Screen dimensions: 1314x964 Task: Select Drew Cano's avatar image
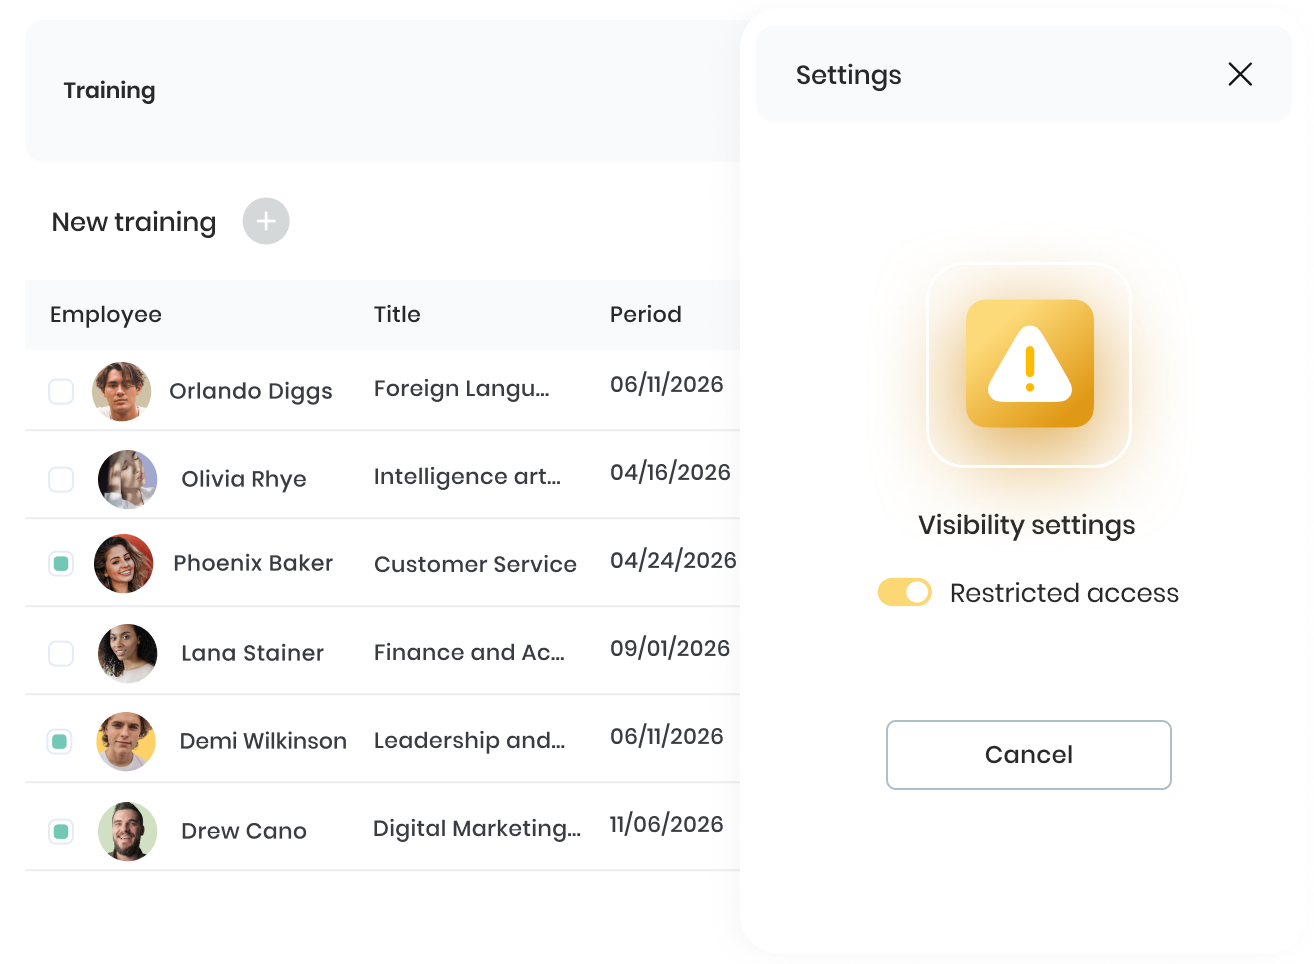128,831
